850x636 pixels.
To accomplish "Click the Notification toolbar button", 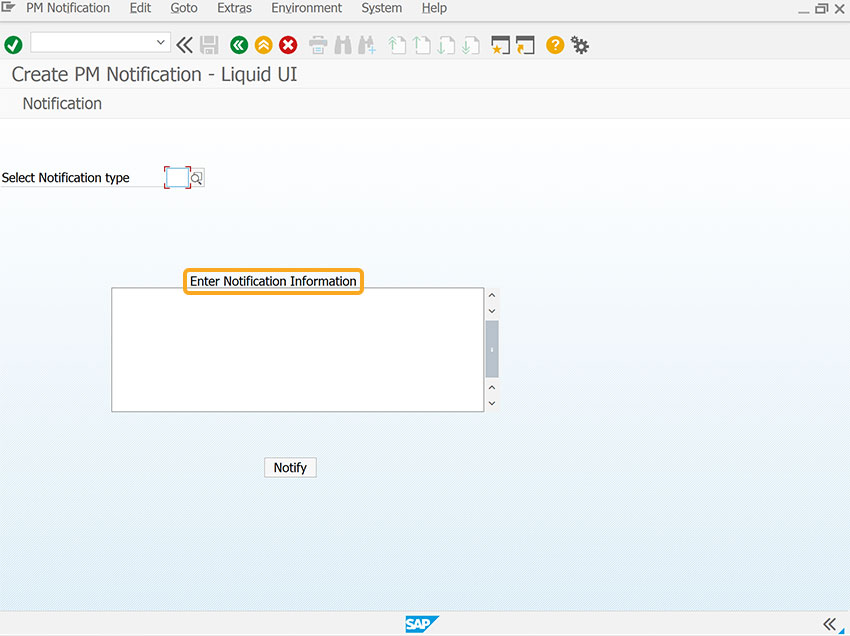I will click(x=62, y=104).
